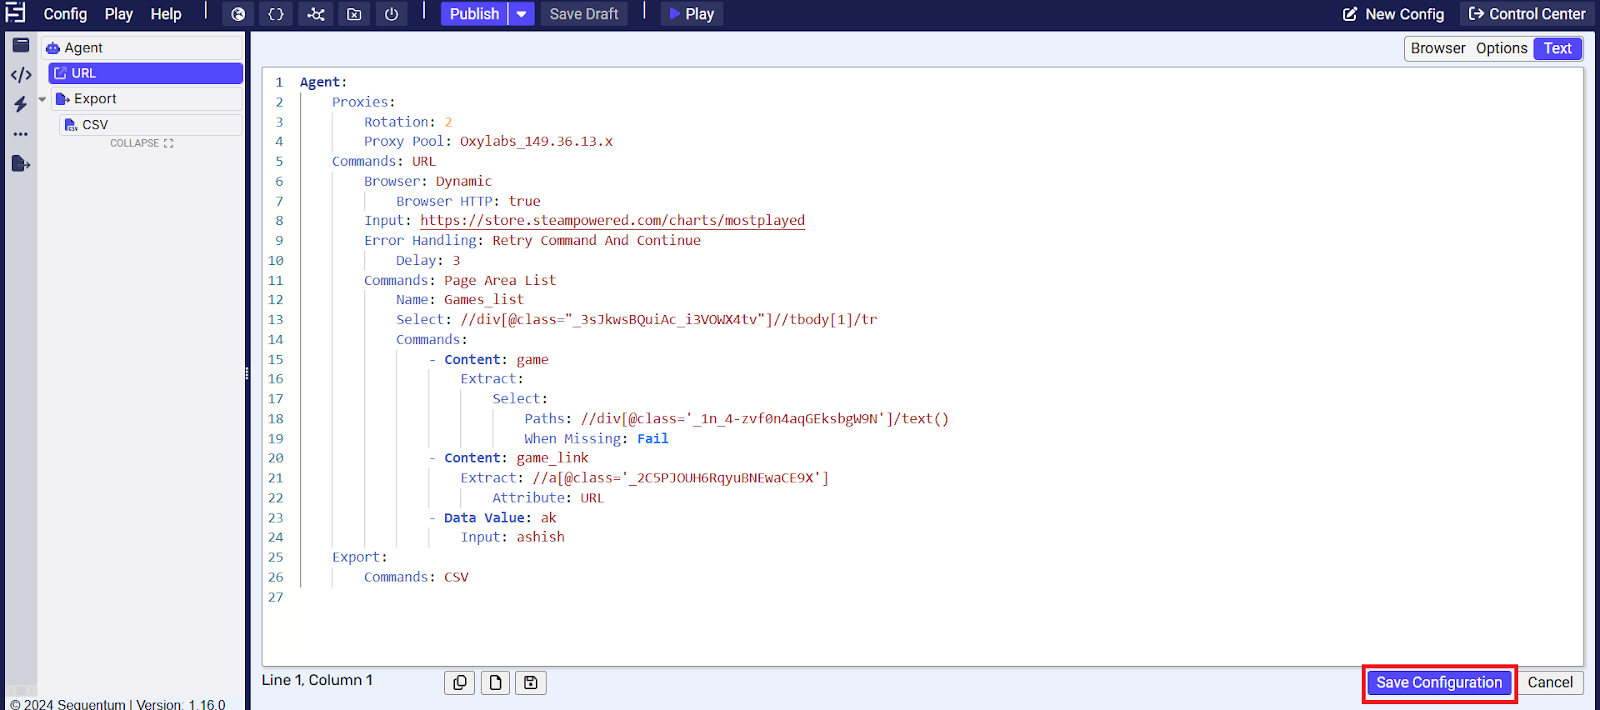1600x710 pixels.
Task: Click 'Commands: CSV' line
Action: pyautogui.click(x=416, y=577)
